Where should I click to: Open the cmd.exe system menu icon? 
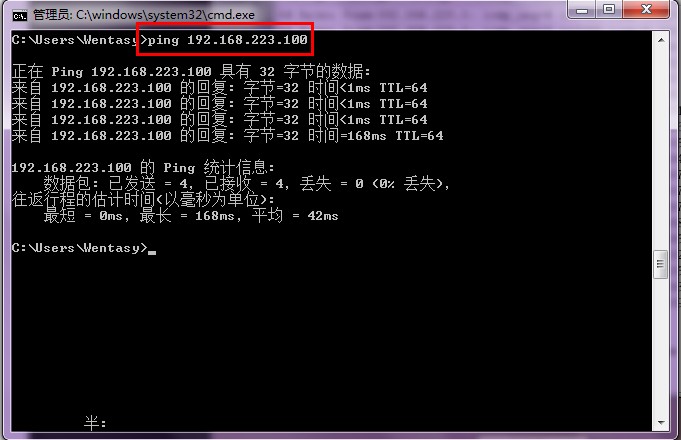pyautogui.click(x=20, y=16)
